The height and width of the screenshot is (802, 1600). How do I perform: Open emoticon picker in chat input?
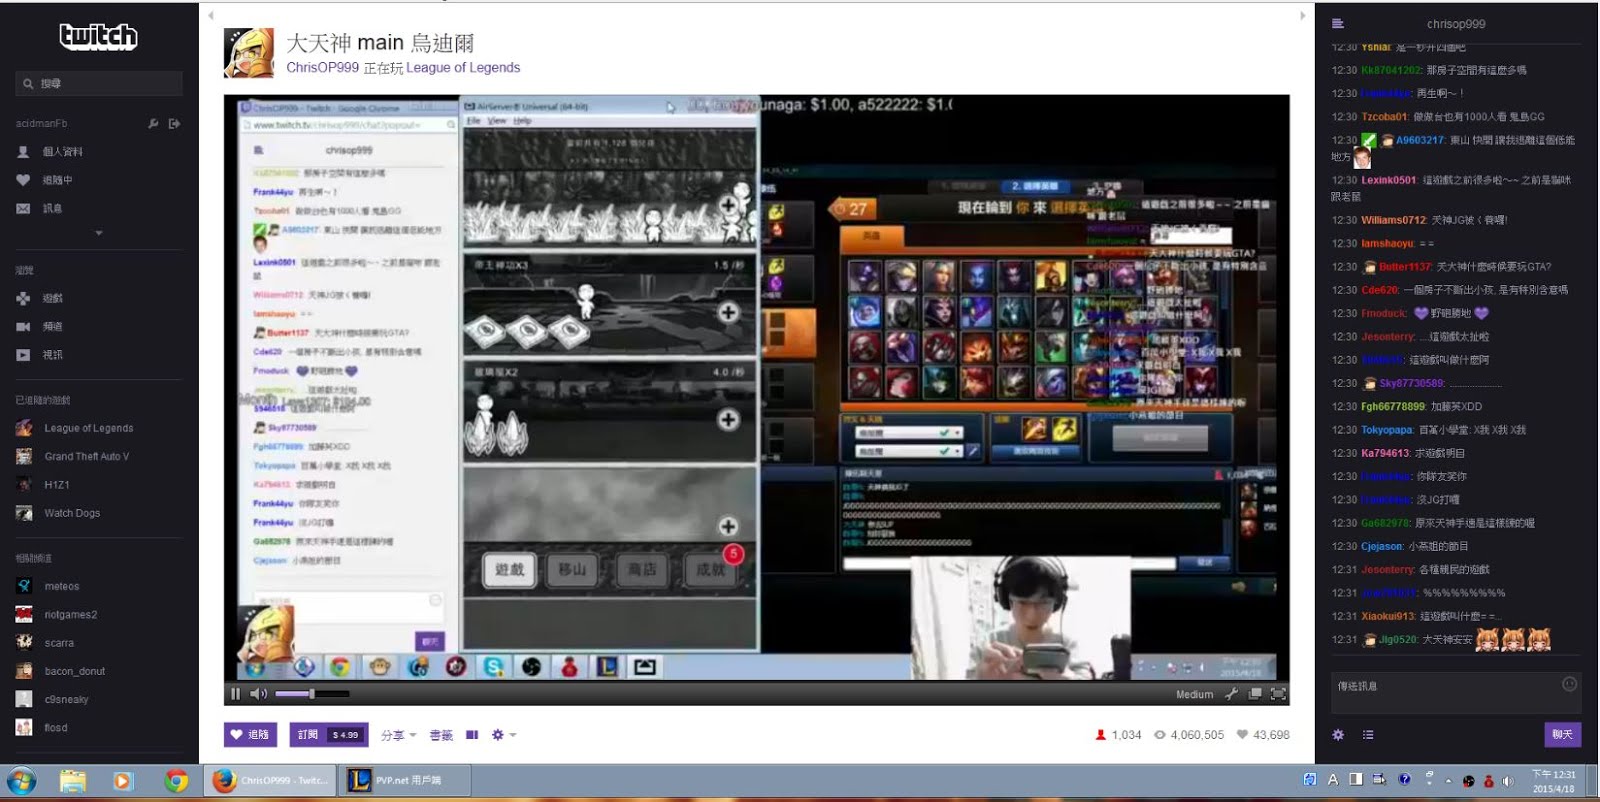click(1569, 684)
